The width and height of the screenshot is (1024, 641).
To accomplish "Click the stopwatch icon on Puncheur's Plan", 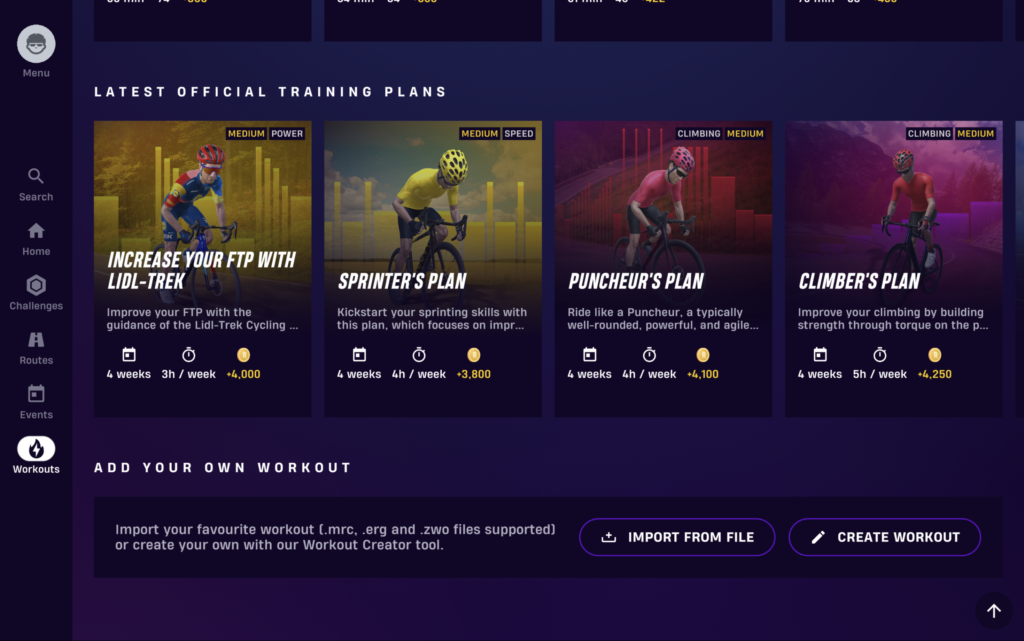I will coord(649,355).
